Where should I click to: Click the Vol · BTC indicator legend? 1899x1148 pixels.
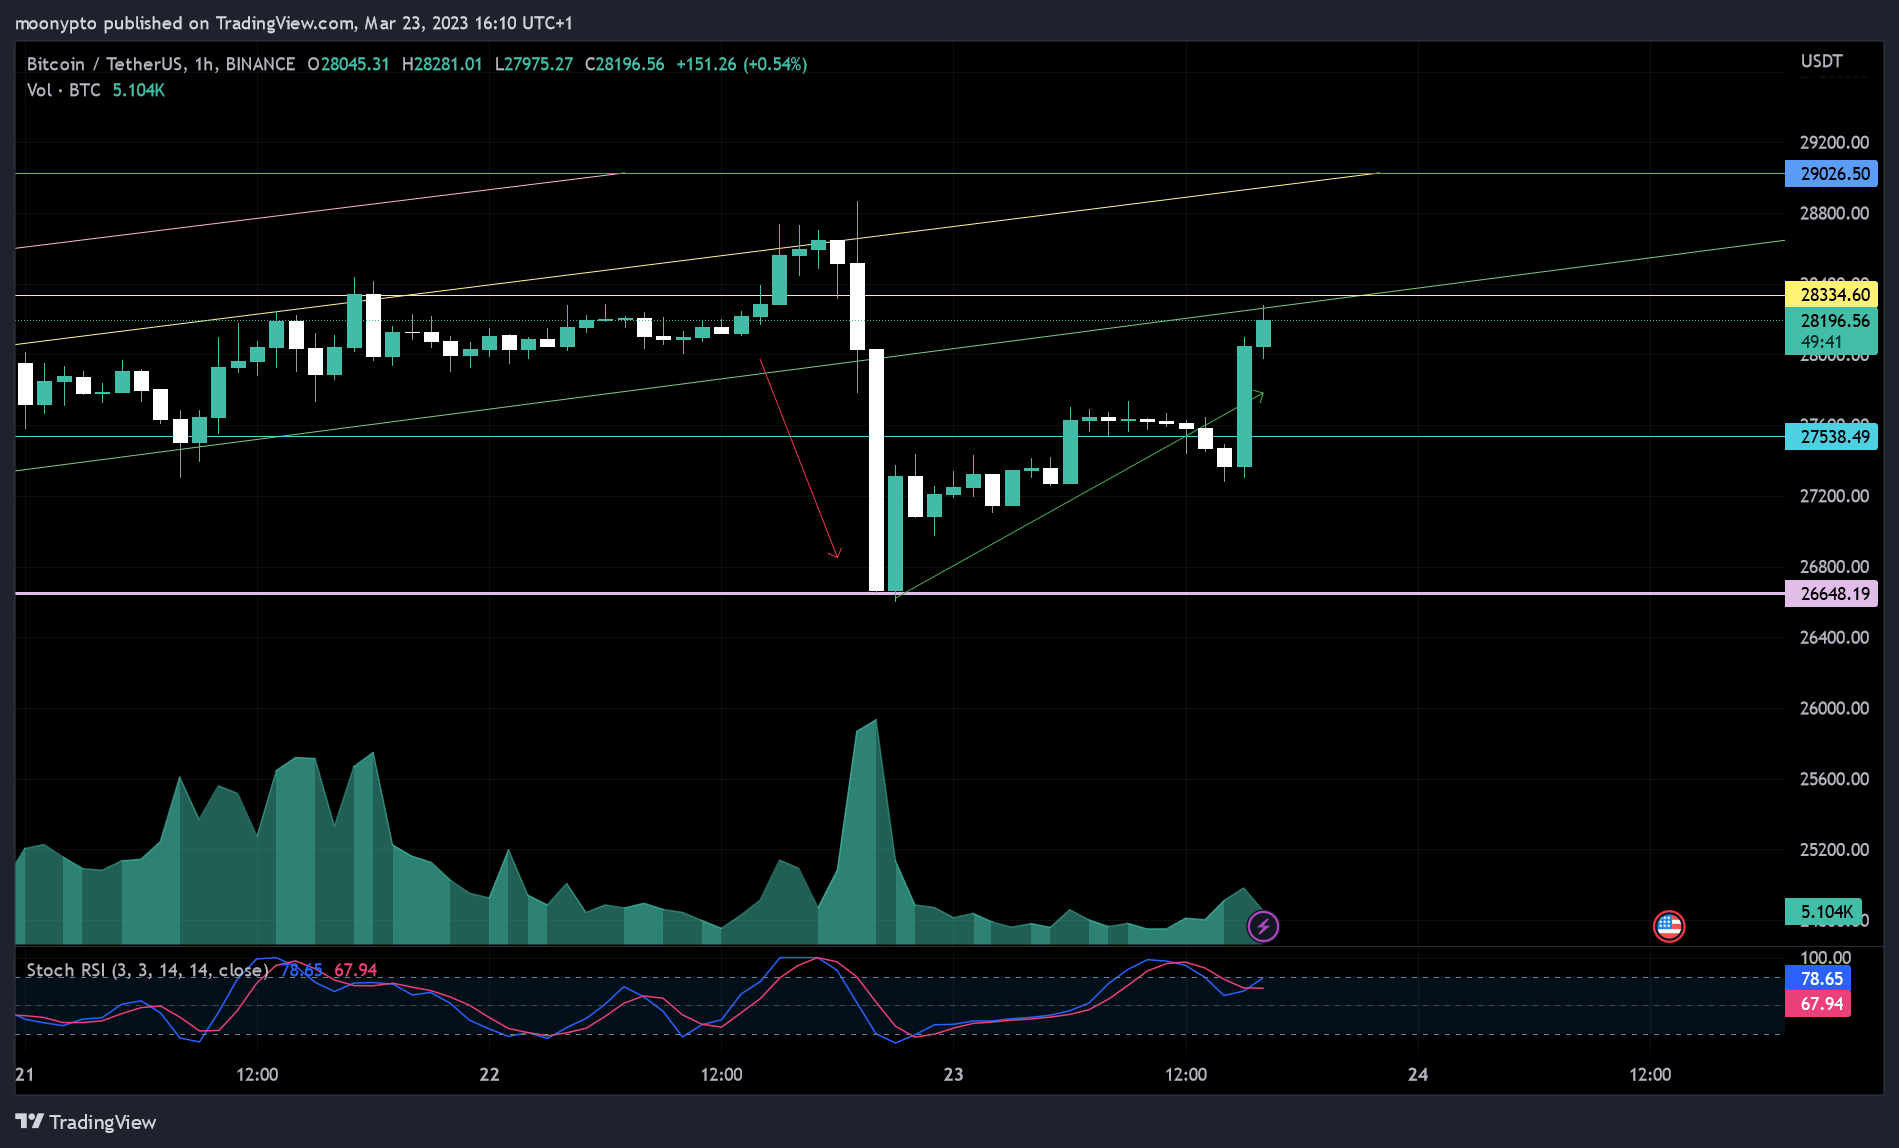pyautogui.click(x=64, y=90)
